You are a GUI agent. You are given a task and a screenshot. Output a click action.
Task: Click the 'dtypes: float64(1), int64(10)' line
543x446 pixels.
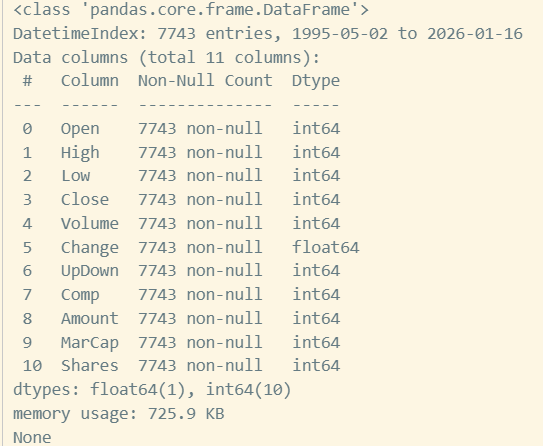click(152, 390)
